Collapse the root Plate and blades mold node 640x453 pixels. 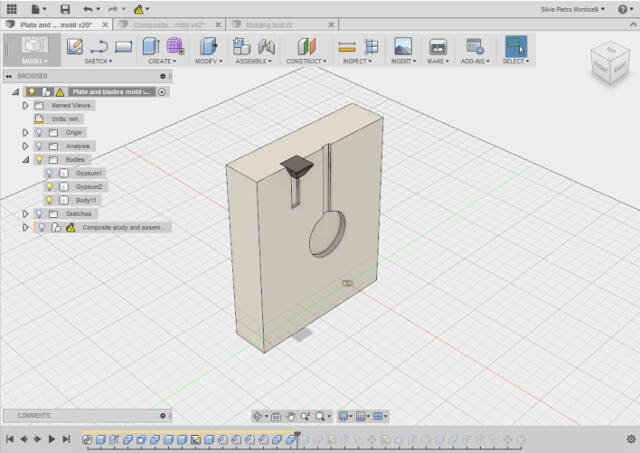[16, 92]
